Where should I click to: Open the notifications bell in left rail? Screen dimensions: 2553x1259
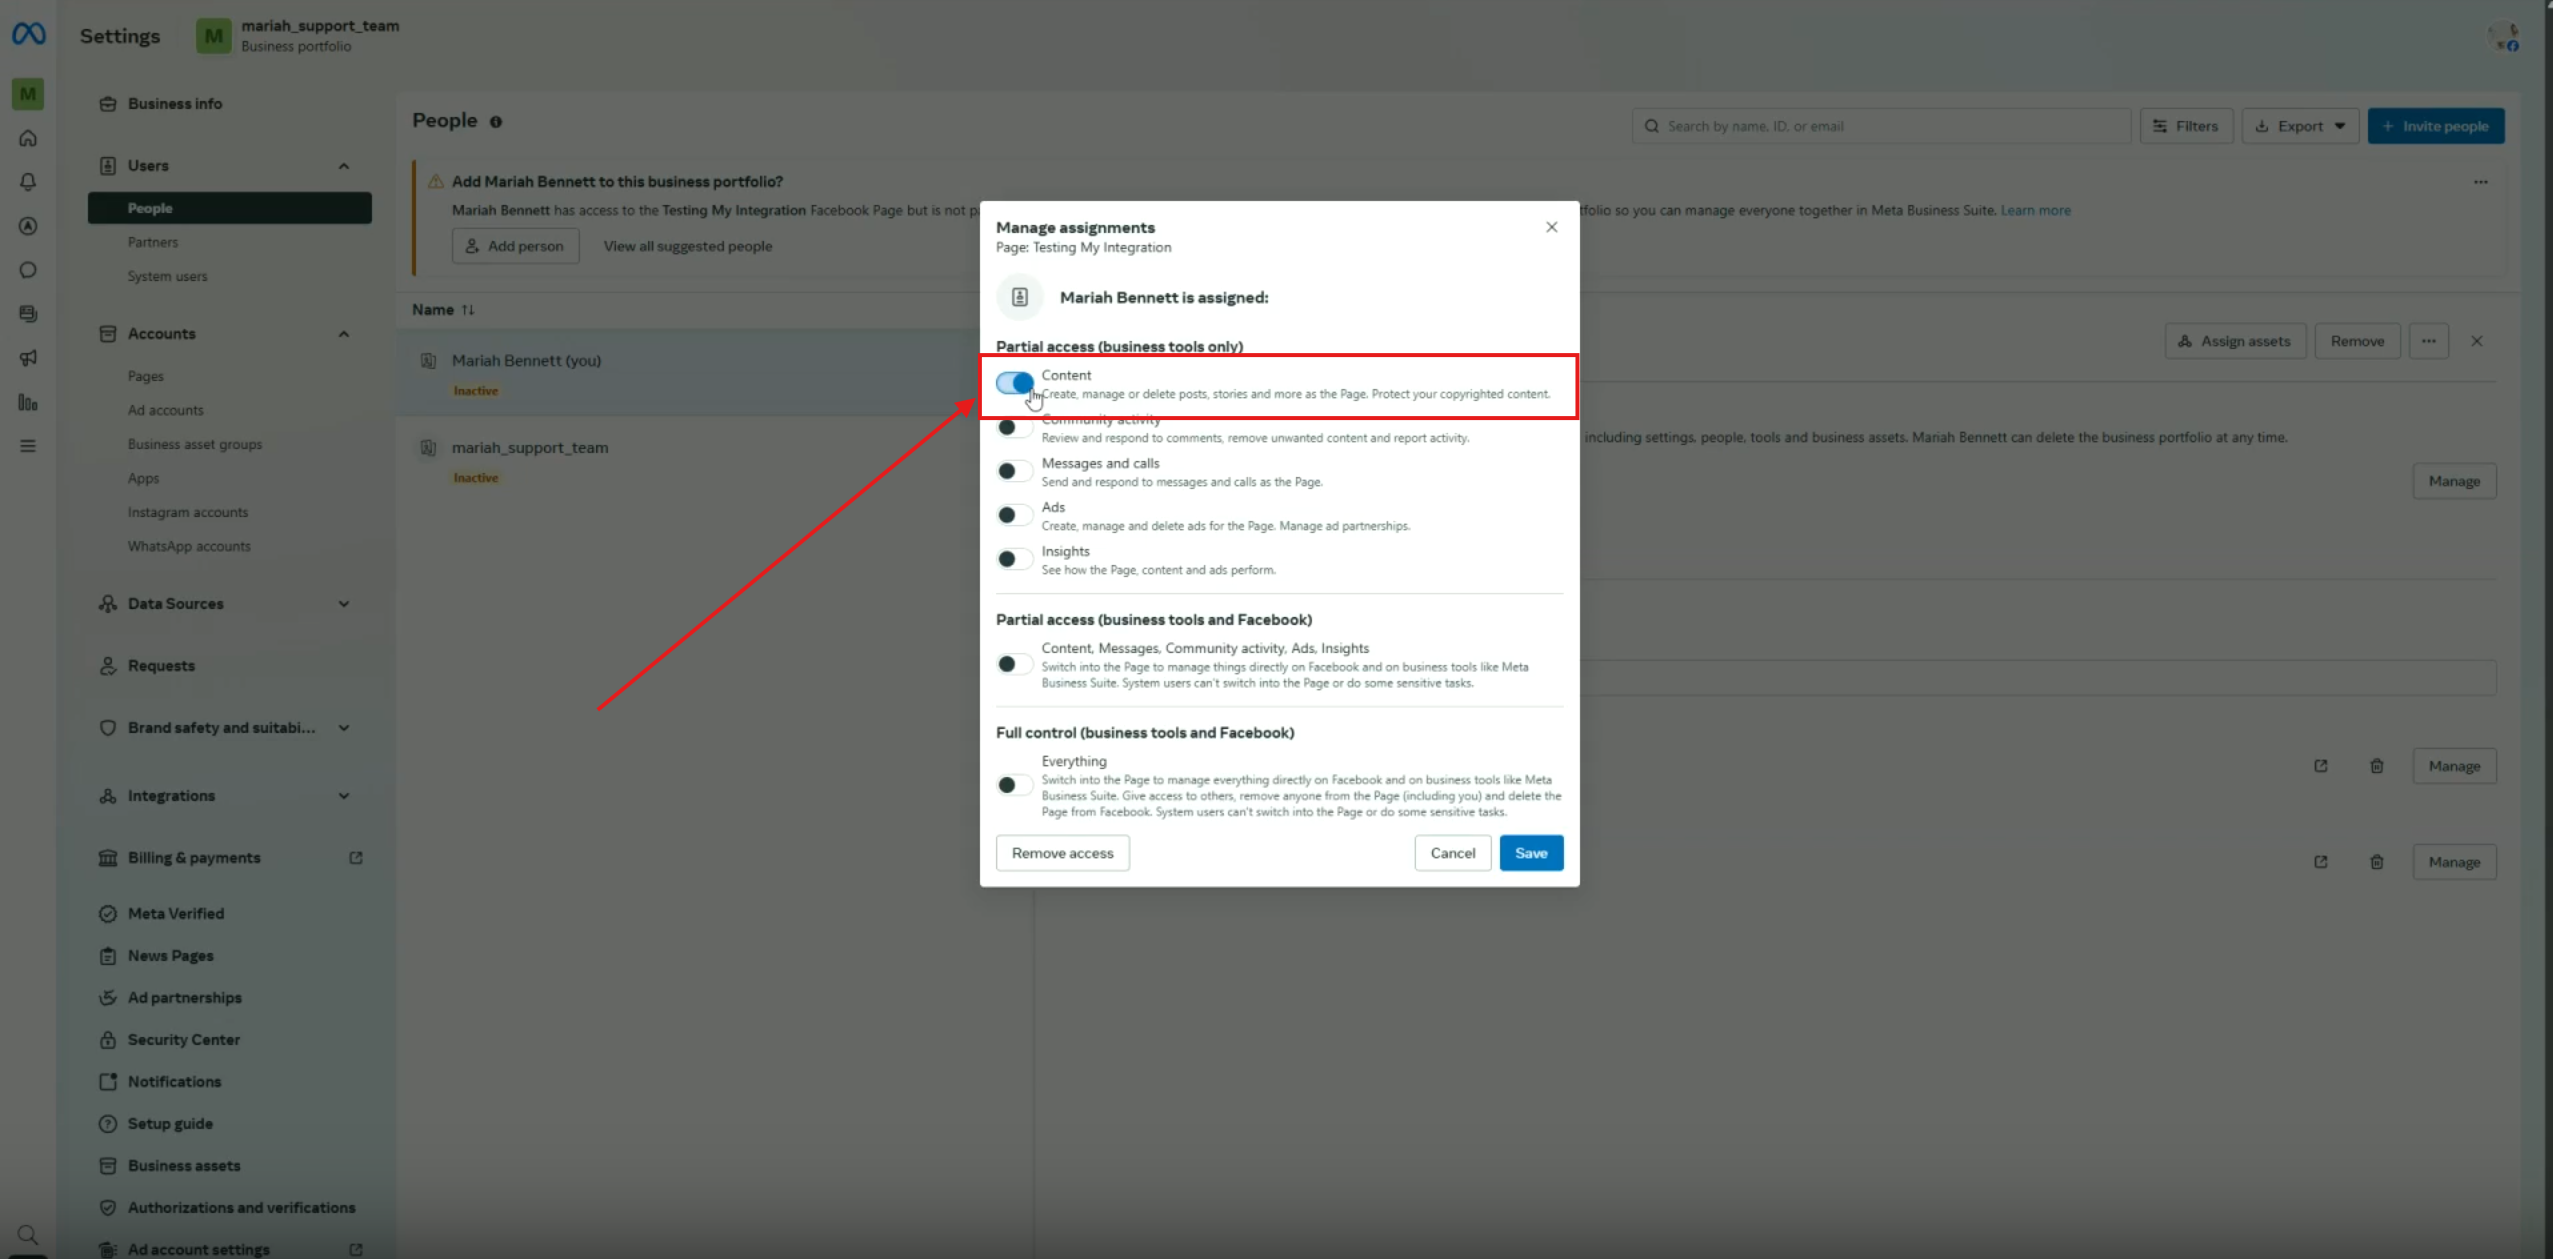click(28, 182)
